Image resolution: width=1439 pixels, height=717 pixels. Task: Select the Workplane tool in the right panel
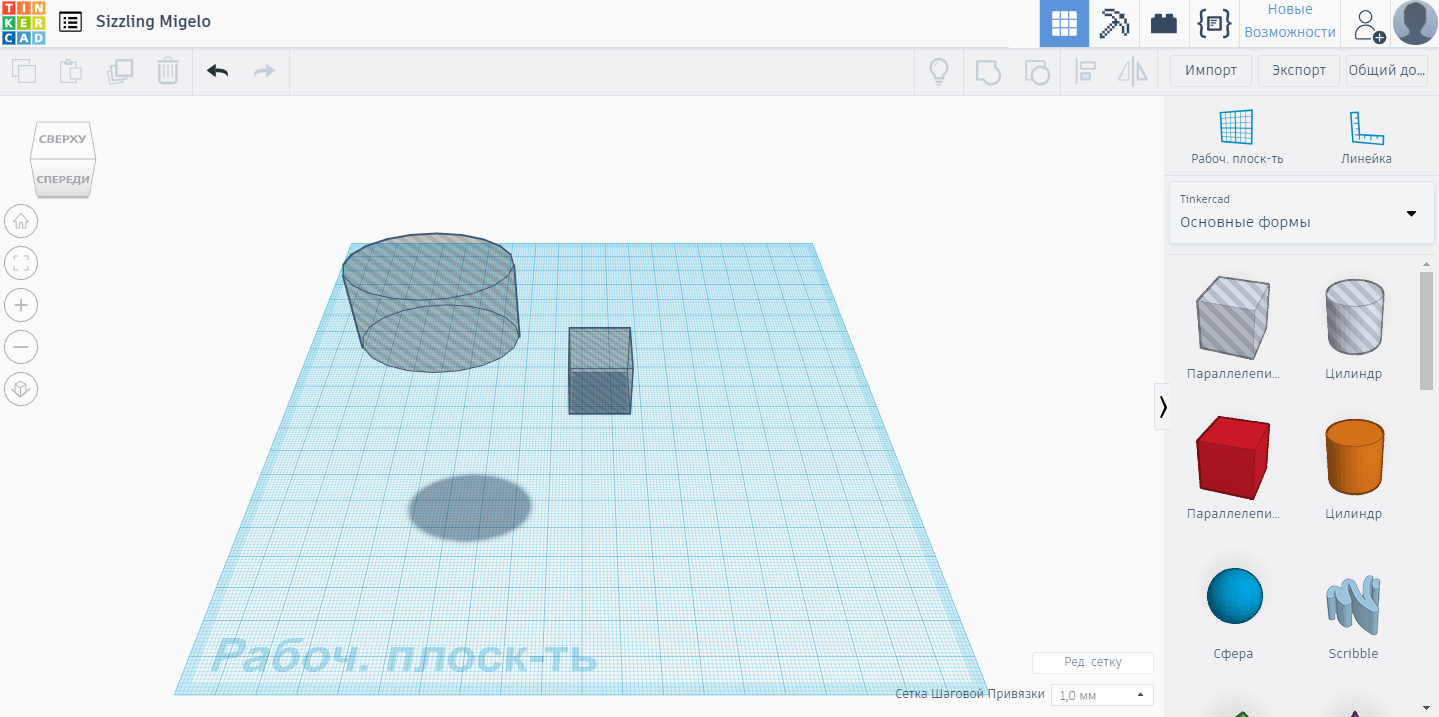tap(1237, 135)
